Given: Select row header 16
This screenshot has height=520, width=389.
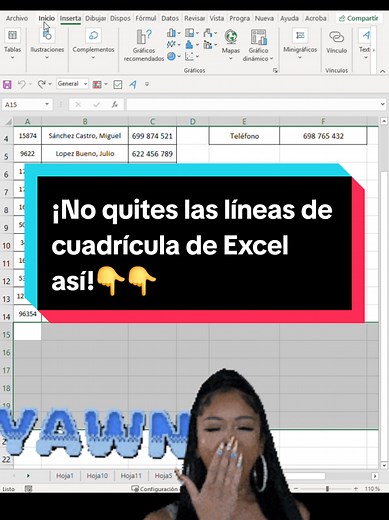Looking at the screenshot, I should coord(6,352).
